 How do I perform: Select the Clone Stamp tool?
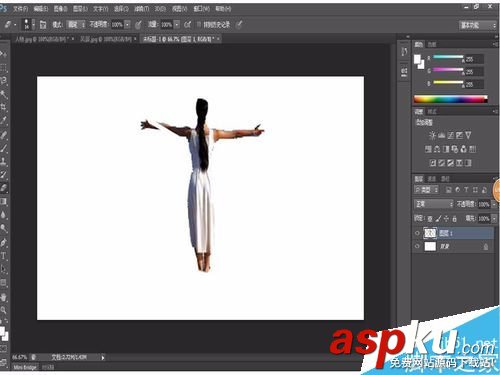point(3,162)
